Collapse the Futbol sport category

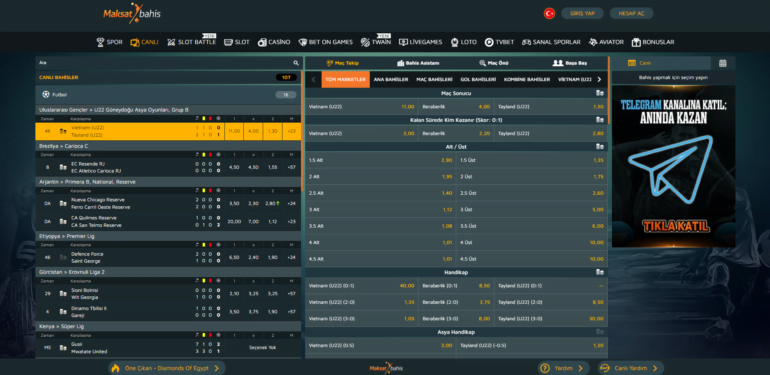point(168,95)
